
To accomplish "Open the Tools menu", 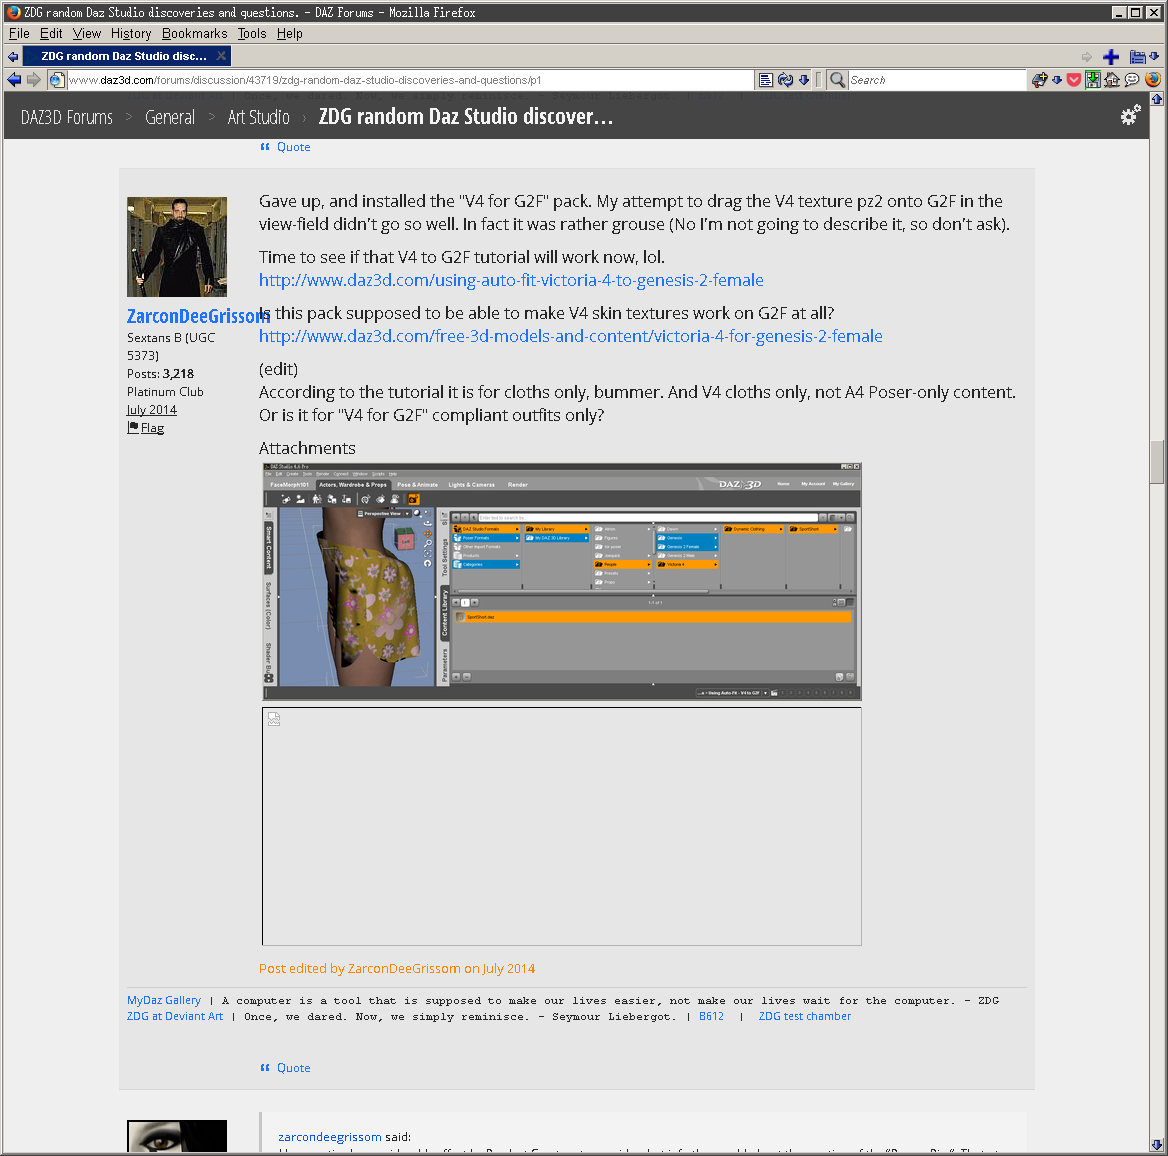I will (252, 34).
